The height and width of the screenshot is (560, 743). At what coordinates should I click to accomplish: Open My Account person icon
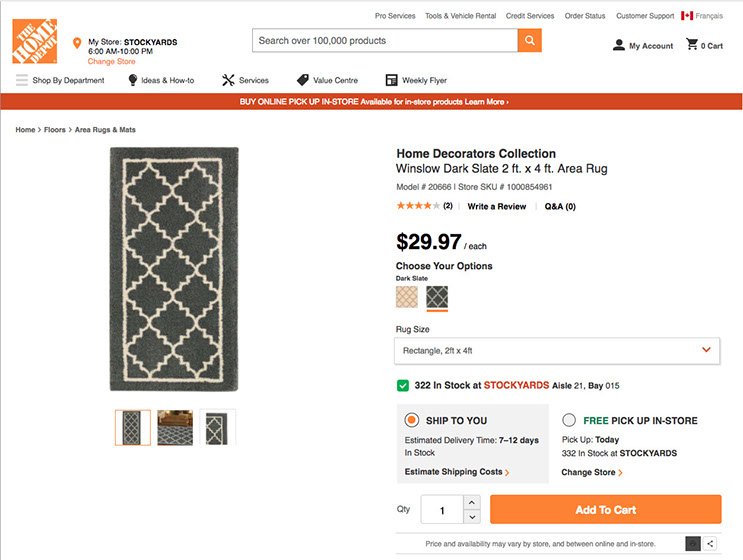619,45
